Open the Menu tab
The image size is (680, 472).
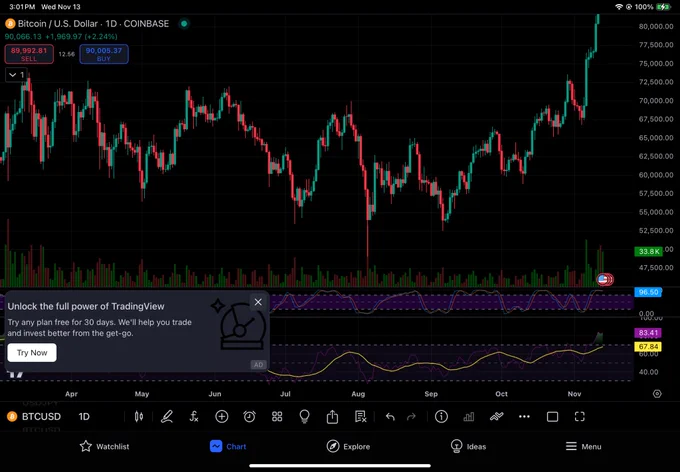(583, 446)
